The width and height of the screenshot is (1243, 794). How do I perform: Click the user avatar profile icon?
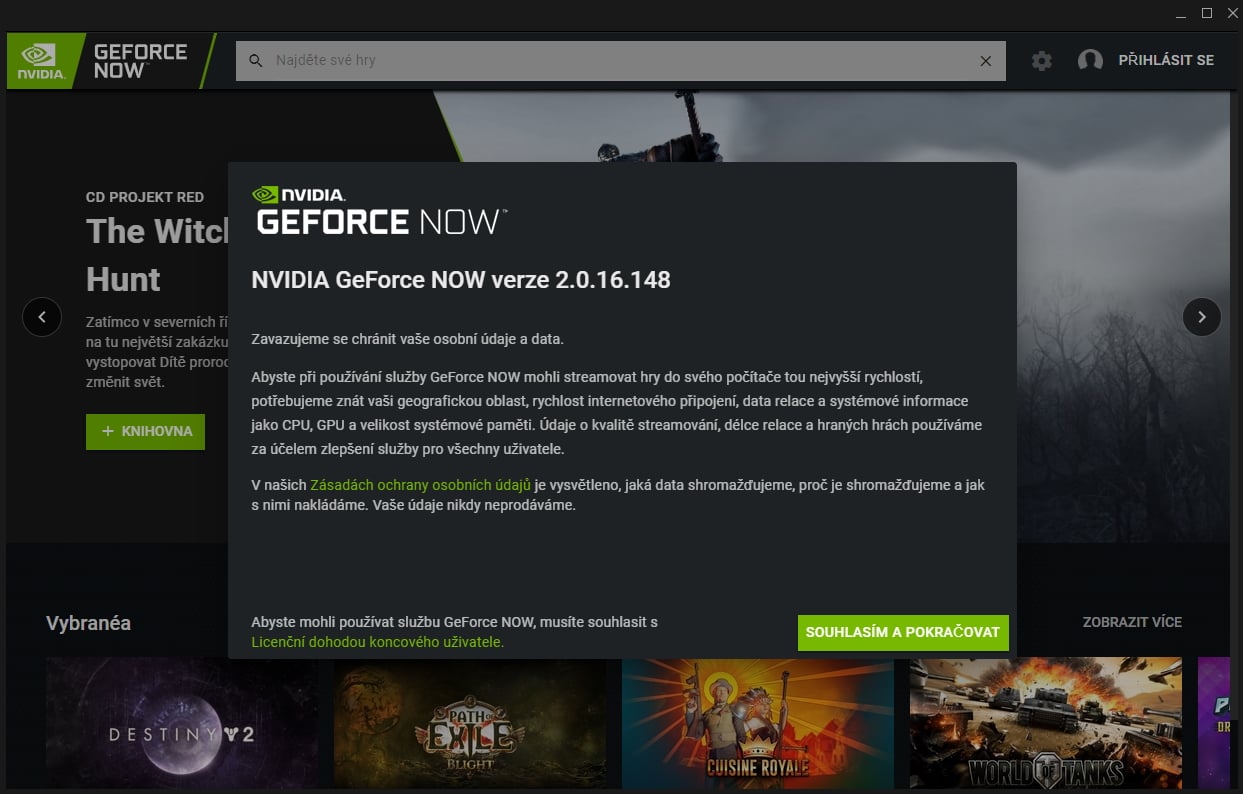coord(1090,60)
